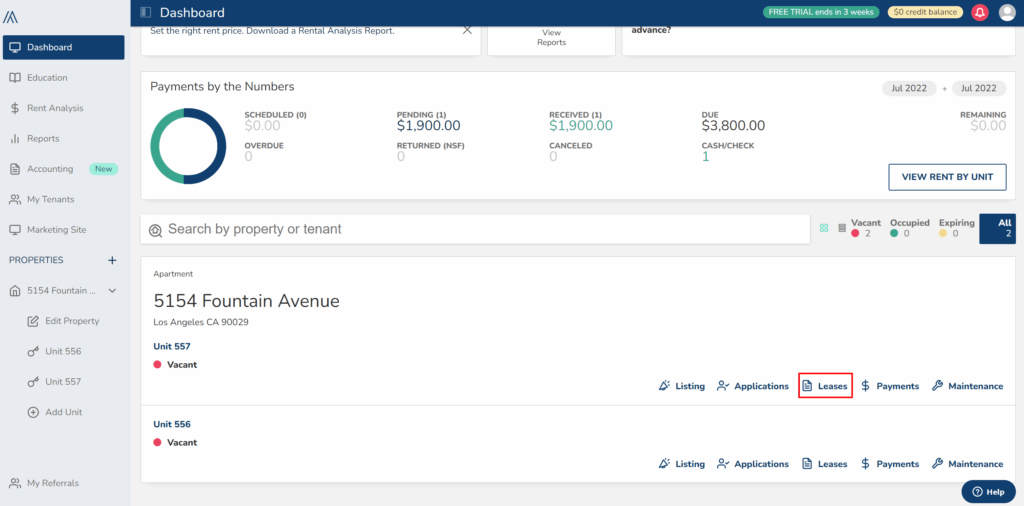This screenshot has width=1024, height=506.
Task: Close the rental analysis banner
Action: pyautogui.click(x=467, y=30)
